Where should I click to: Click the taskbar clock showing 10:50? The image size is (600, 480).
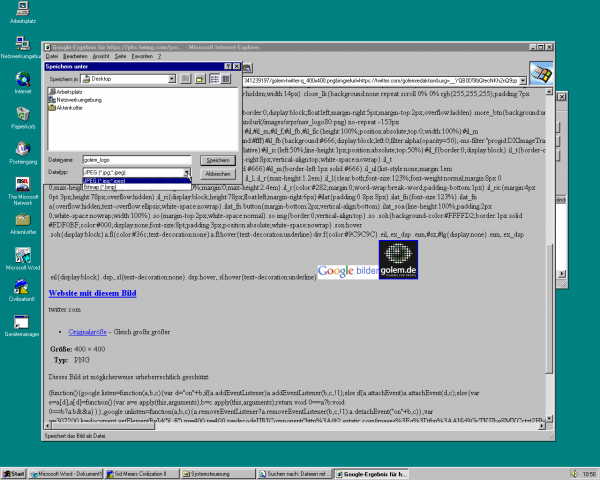pos(589,474)
